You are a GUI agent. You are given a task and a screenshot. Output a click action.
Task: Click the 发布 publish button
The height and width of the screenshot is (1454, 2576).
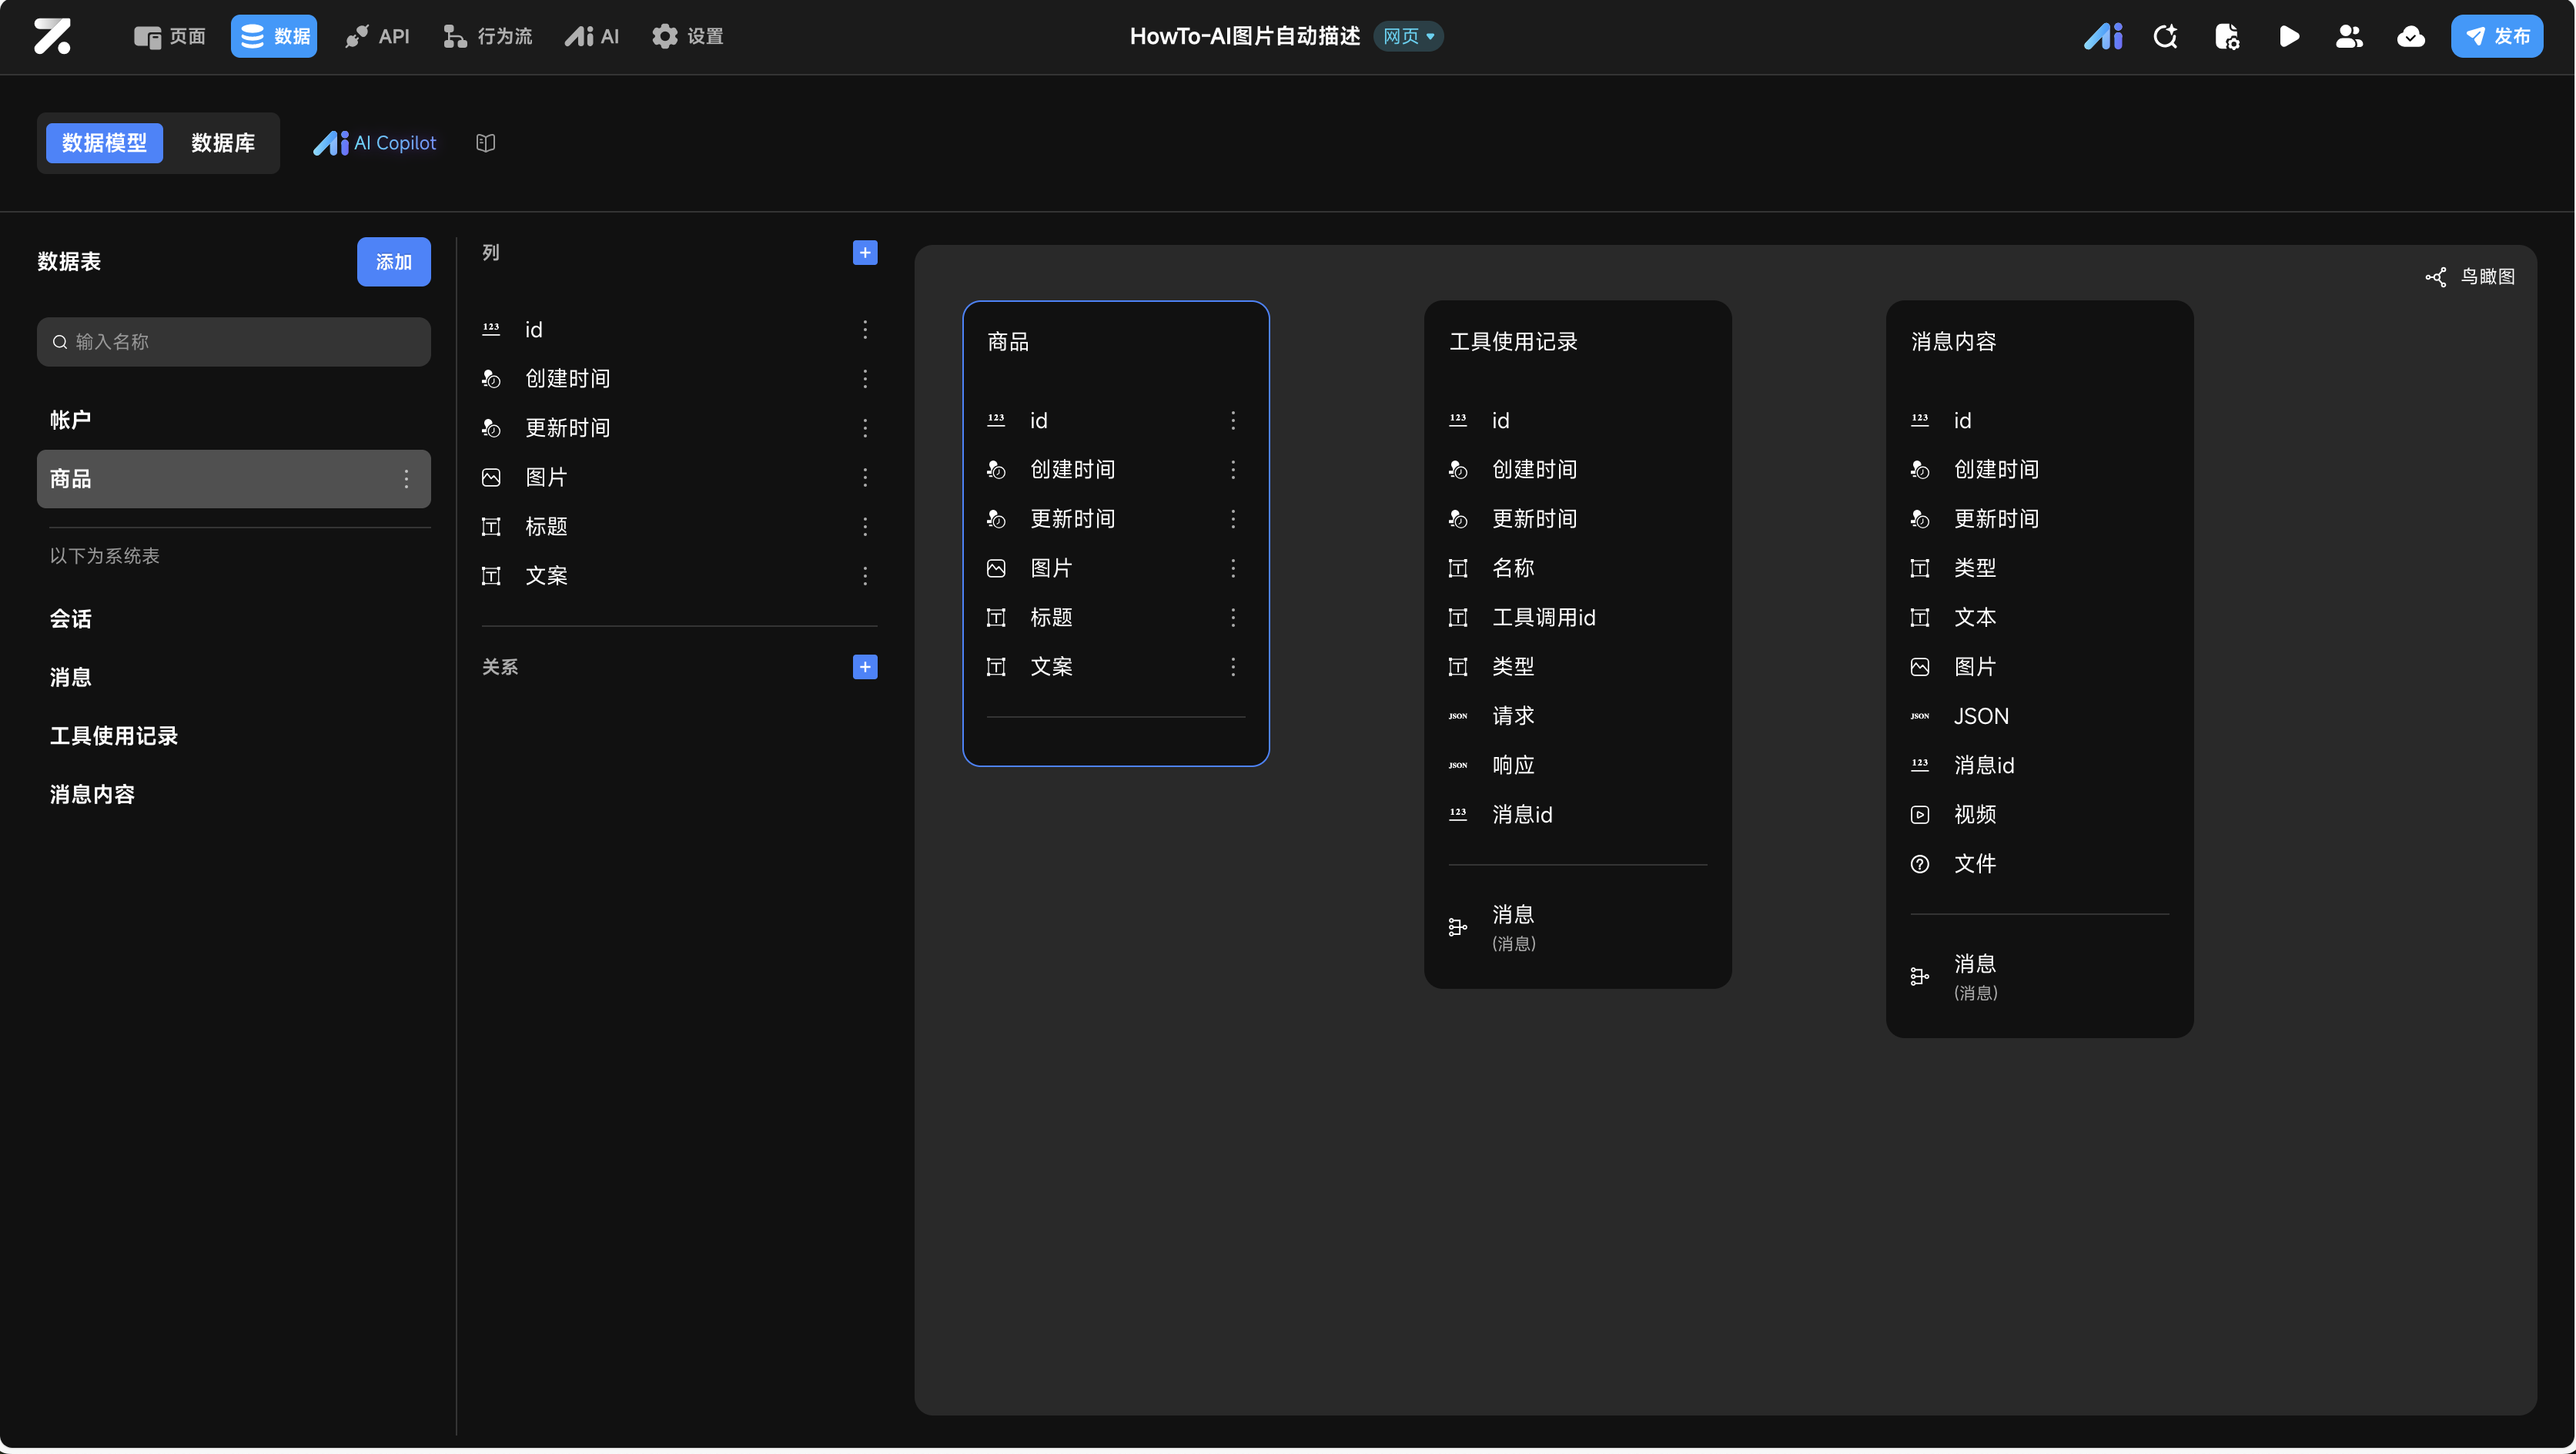[2496, 37]
